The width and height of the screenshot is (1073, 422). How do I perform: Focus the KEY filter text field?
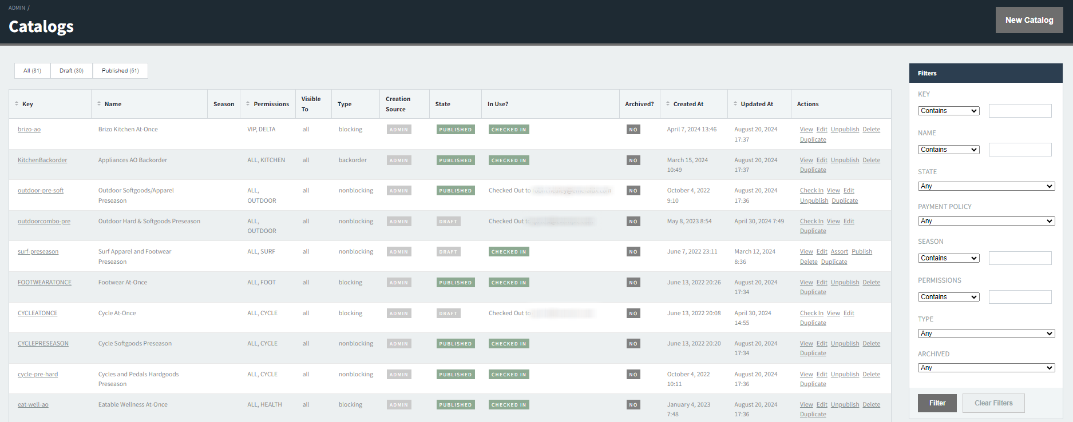point(1020,111)
